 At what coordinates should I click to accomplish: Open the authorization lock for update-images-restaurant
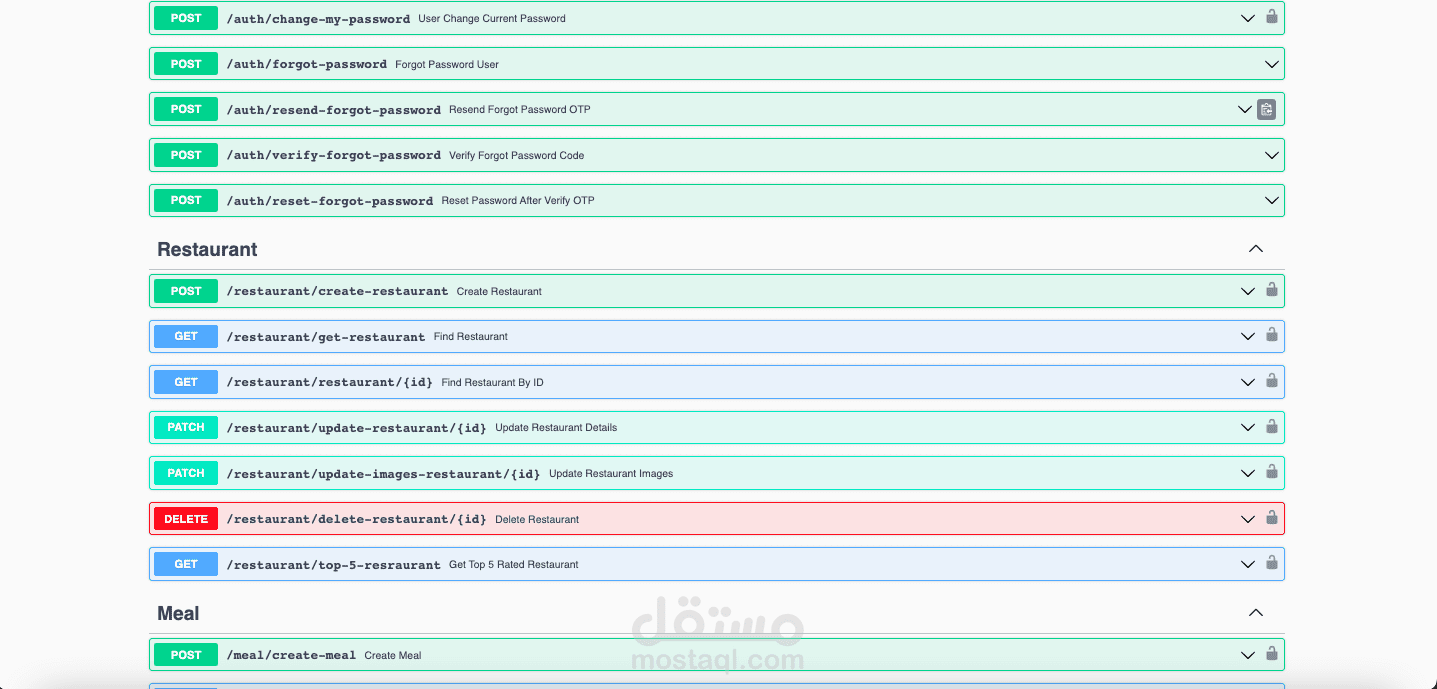(x=1271, y=472)
